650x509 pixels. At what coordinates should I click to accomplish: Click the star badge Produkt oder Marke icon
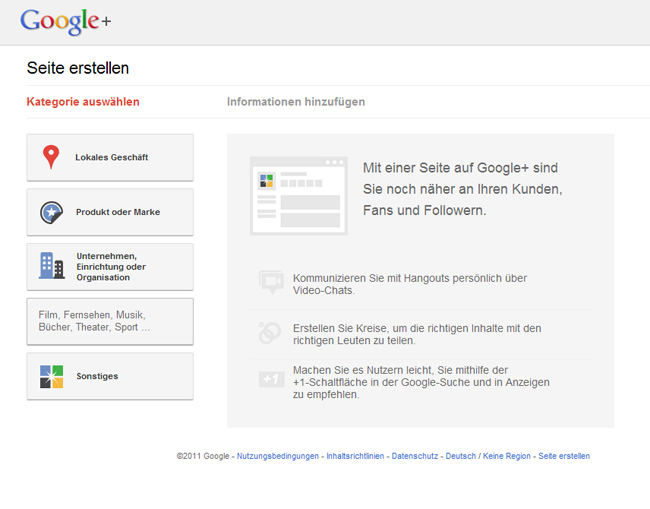click(51, 212)
